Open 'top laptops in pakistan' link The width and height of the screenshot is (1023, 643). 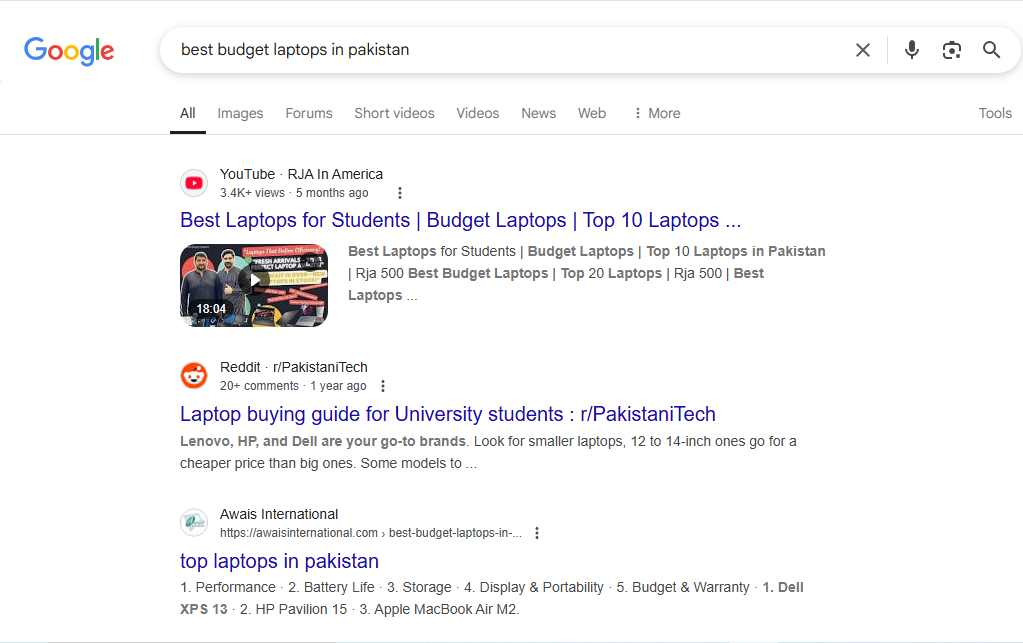279,561
